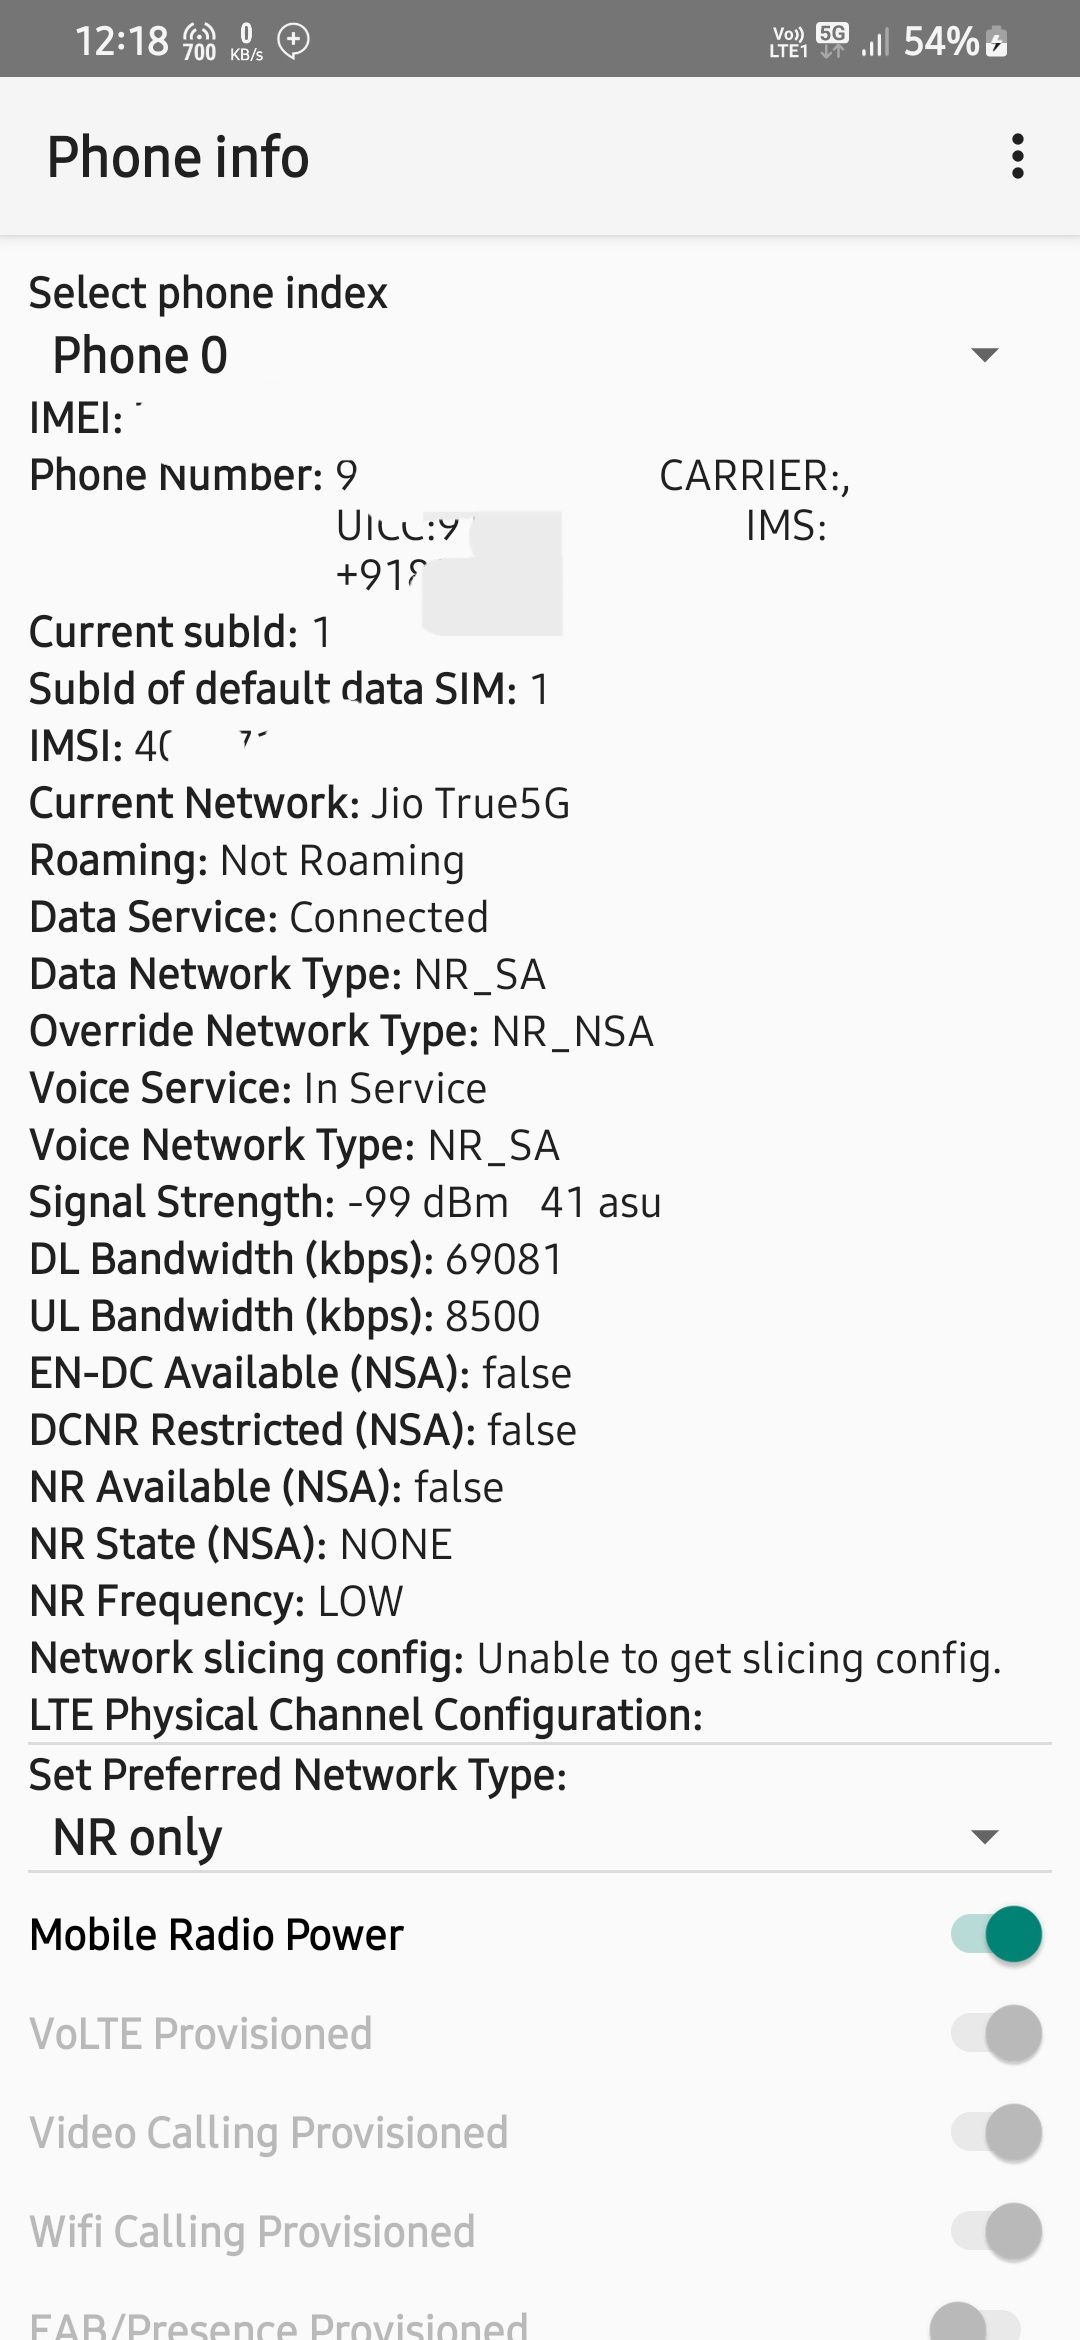Tap the 5G network status icon
The height and width of the screenshot is (2340, 1080).
point(832,40)
